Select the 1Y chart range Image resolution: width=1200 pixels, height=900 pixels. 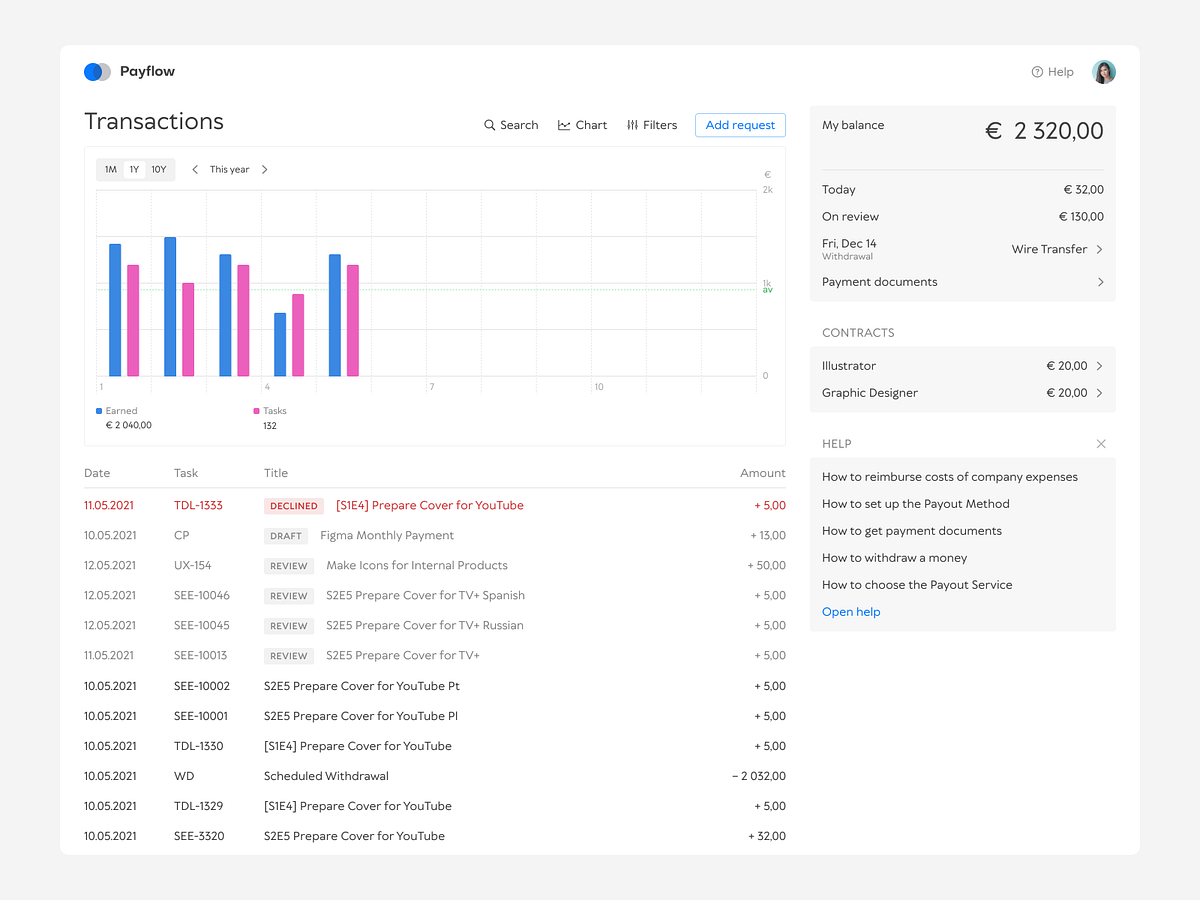134,169
